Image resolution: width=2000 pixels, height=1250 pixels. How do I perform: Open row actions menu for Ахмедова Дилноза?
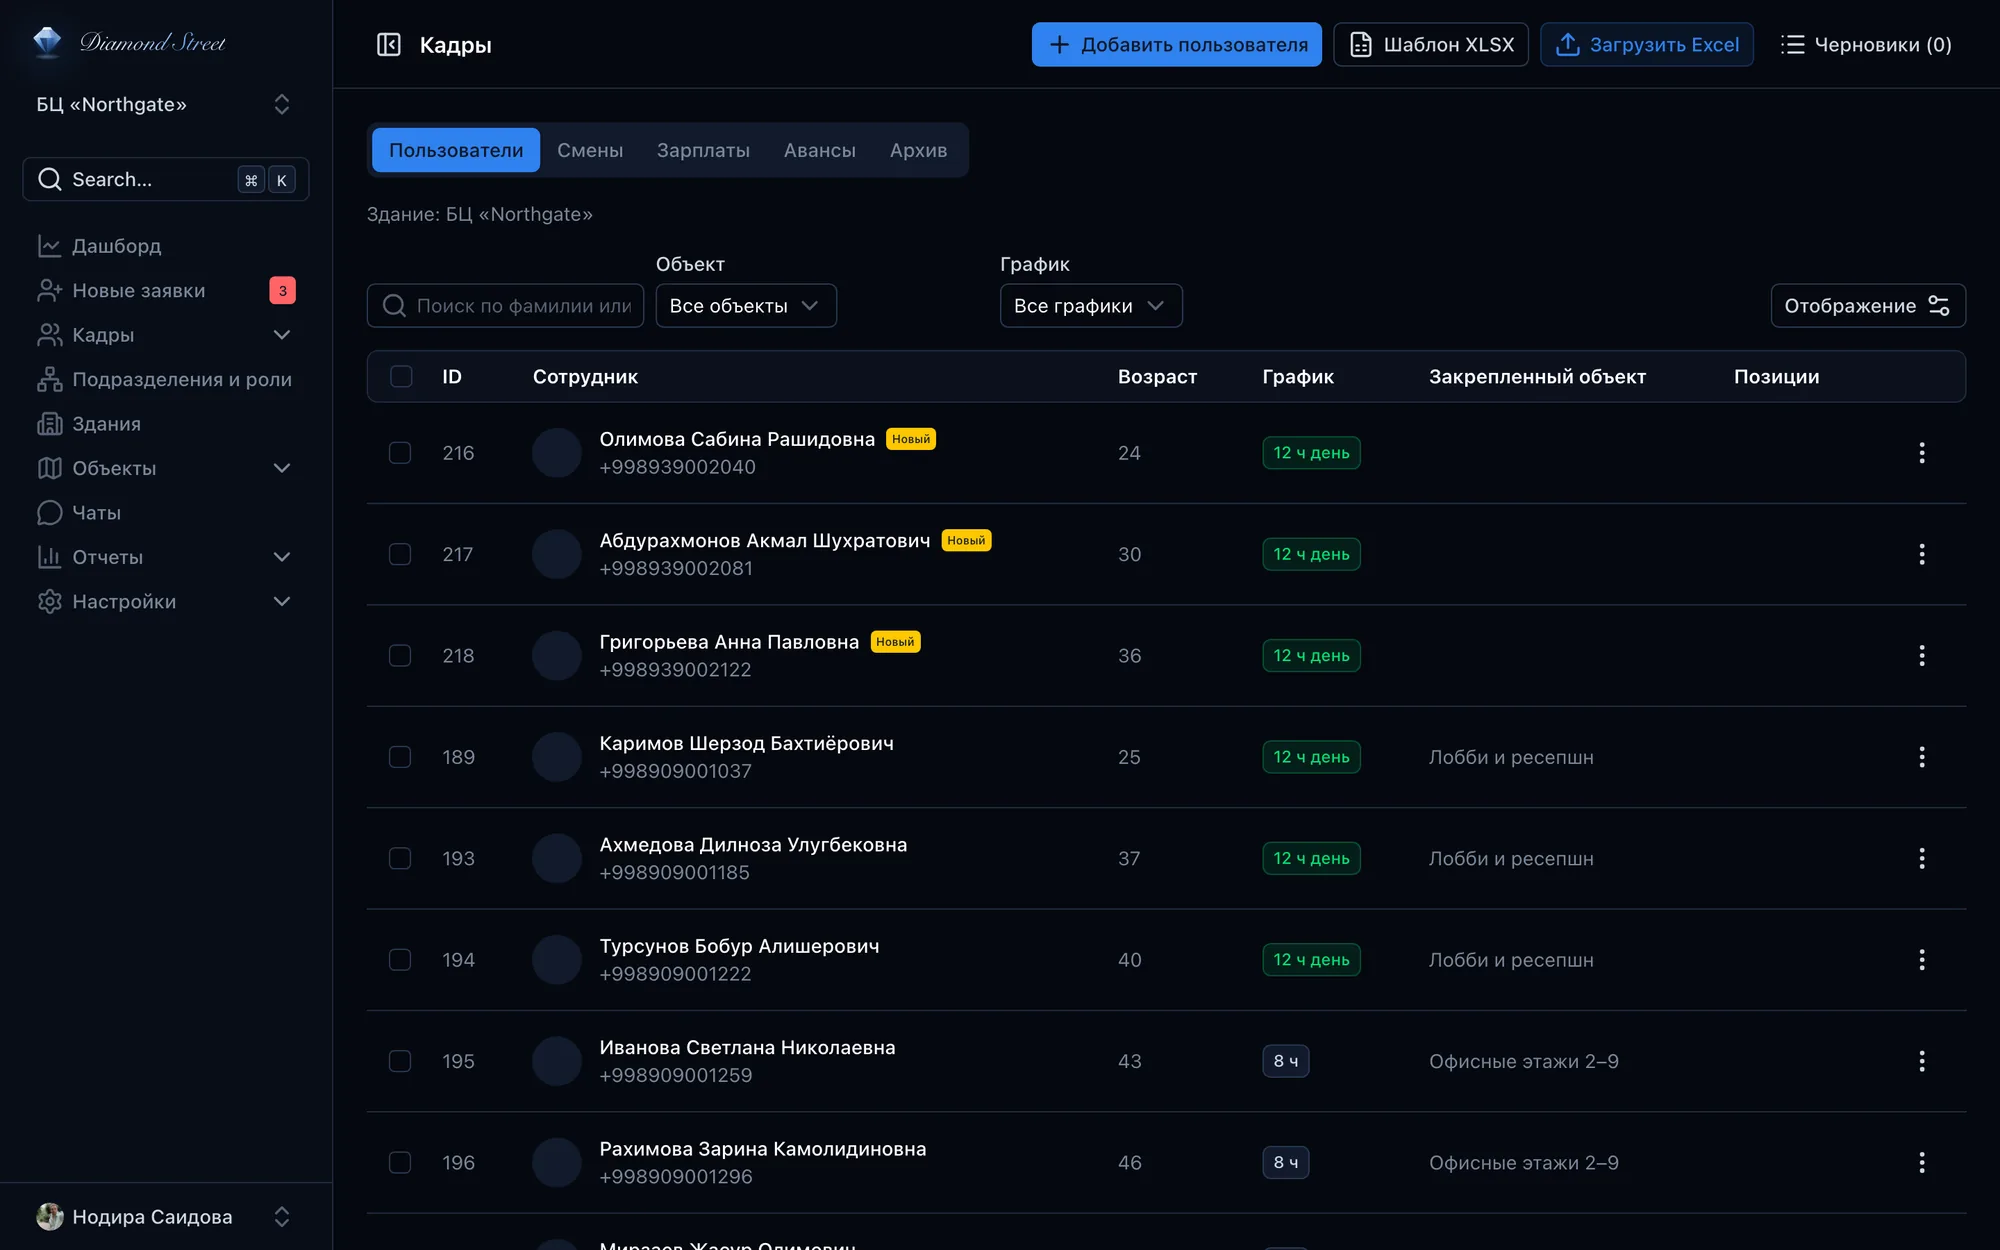[x=1921, y=858]
